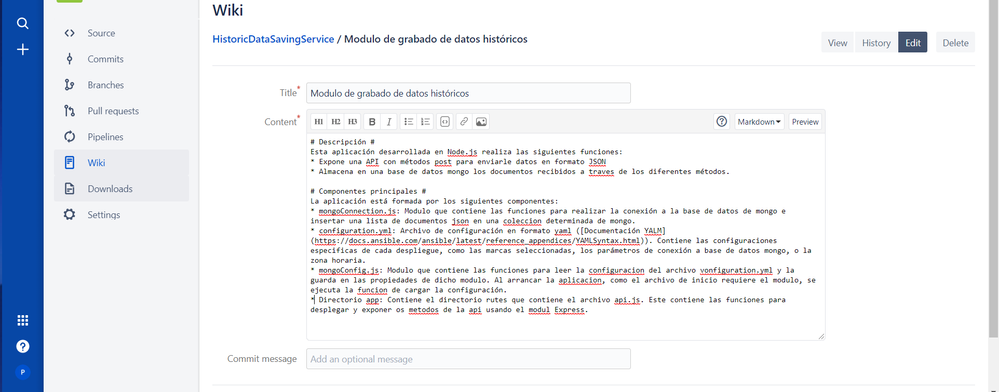Toggle italic formatting
Screen dimensions: 999x392
tap(389, 122)
